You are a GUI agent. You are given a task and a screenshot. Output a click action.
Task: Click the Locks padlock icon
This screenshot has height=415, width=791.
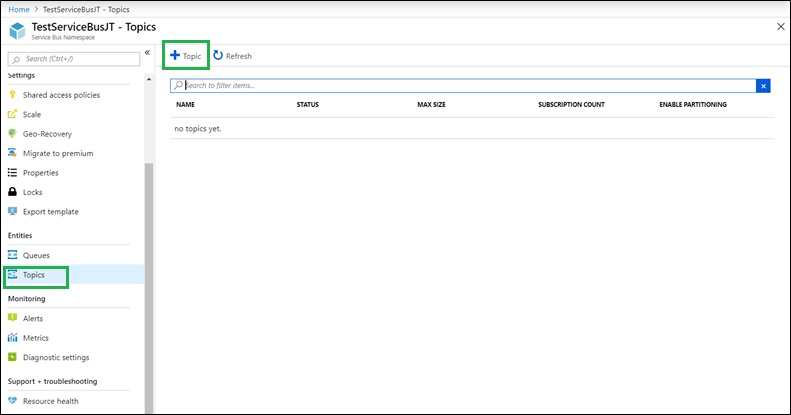point(13,192)
